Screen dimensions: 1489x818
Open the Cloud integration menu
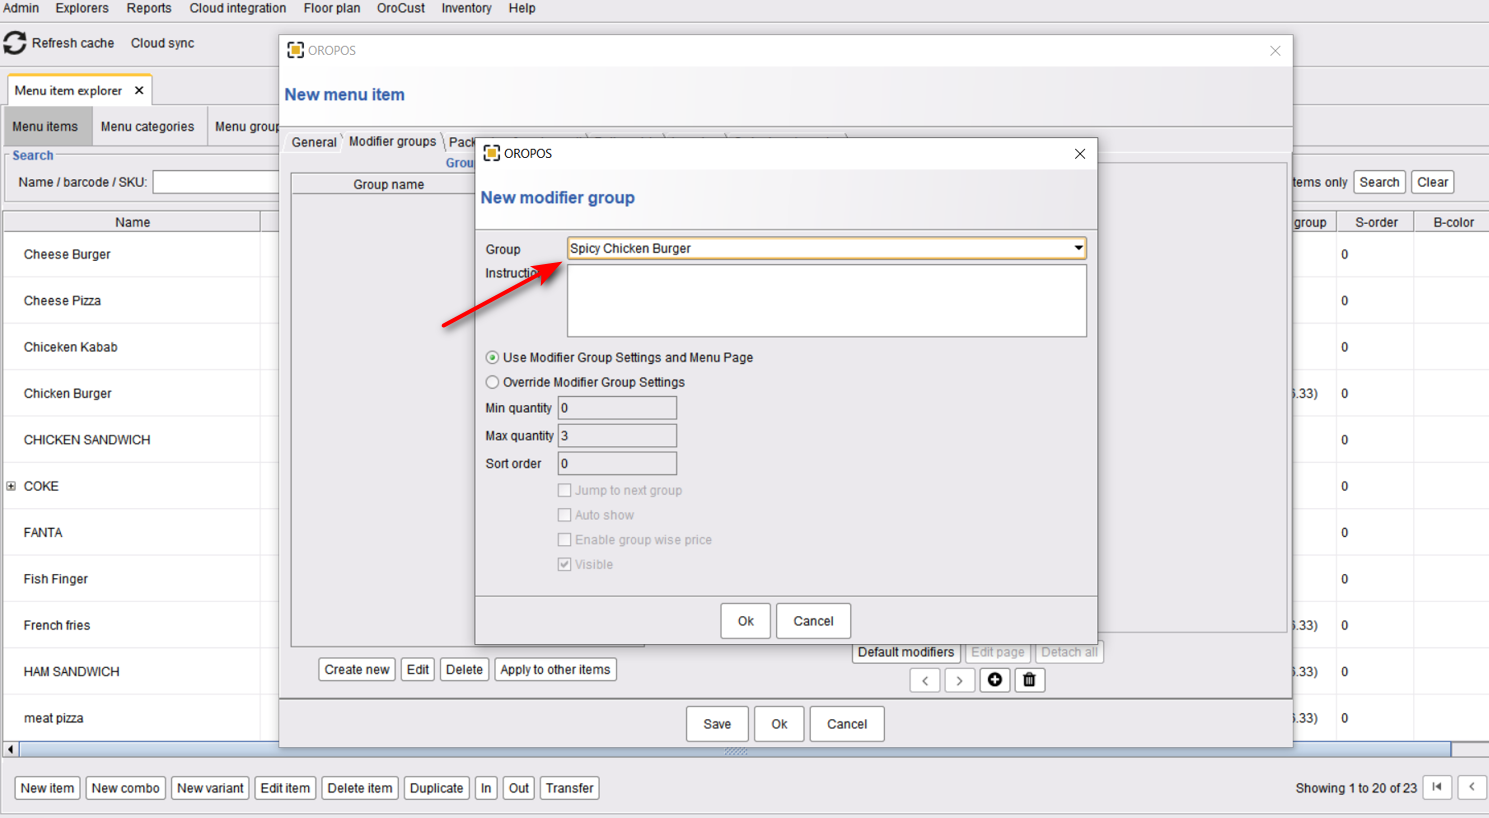[238, 8]
